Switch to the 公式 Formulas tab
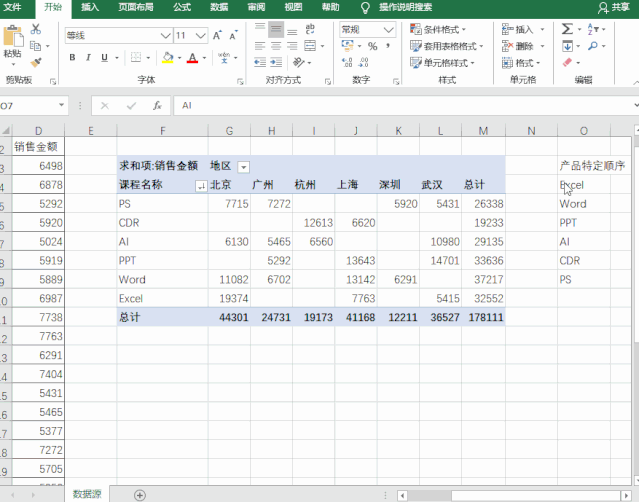 point(182,7)
